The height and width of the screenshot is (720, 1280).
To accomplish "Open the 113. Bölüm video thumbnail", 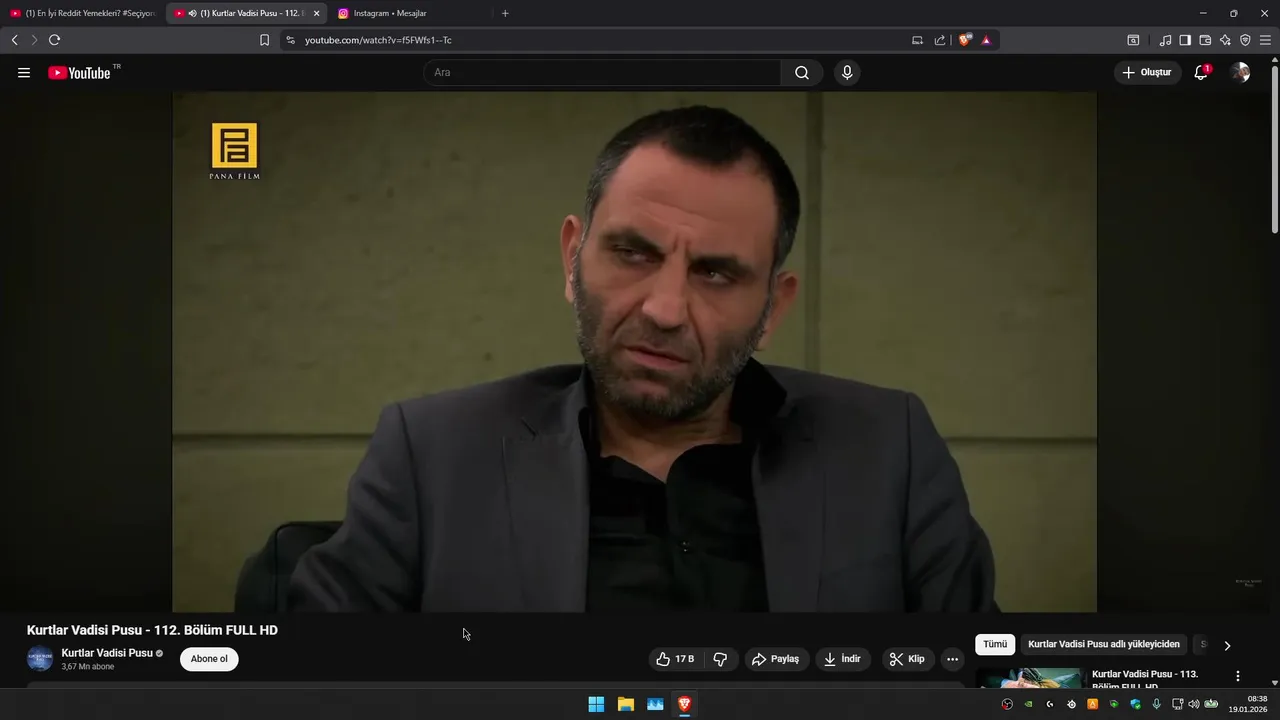I will [x=1030, y=678].
